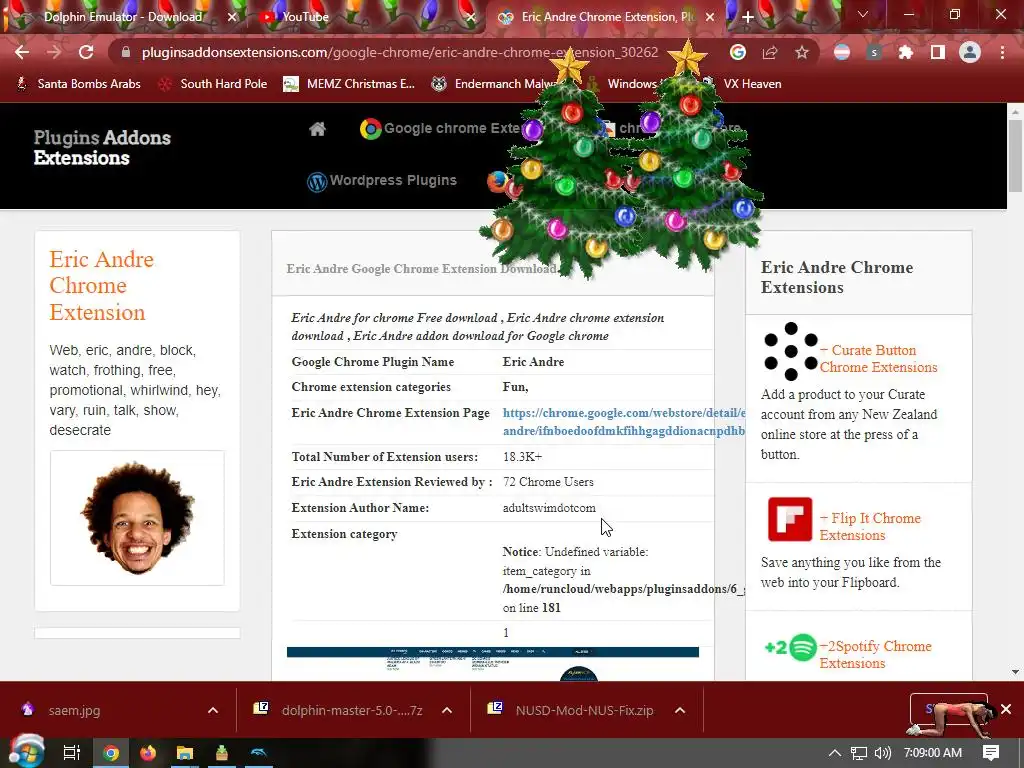This screenshot has width=1024, height=768.
Task: Click the extension screenshot preview image
Action: click(492, 664)
